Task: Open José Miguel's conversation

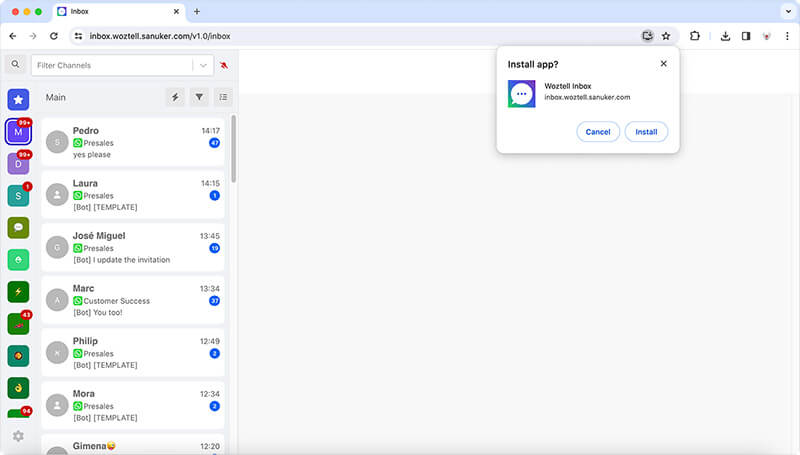Action: pyautogui.click(x=133, y=247)
